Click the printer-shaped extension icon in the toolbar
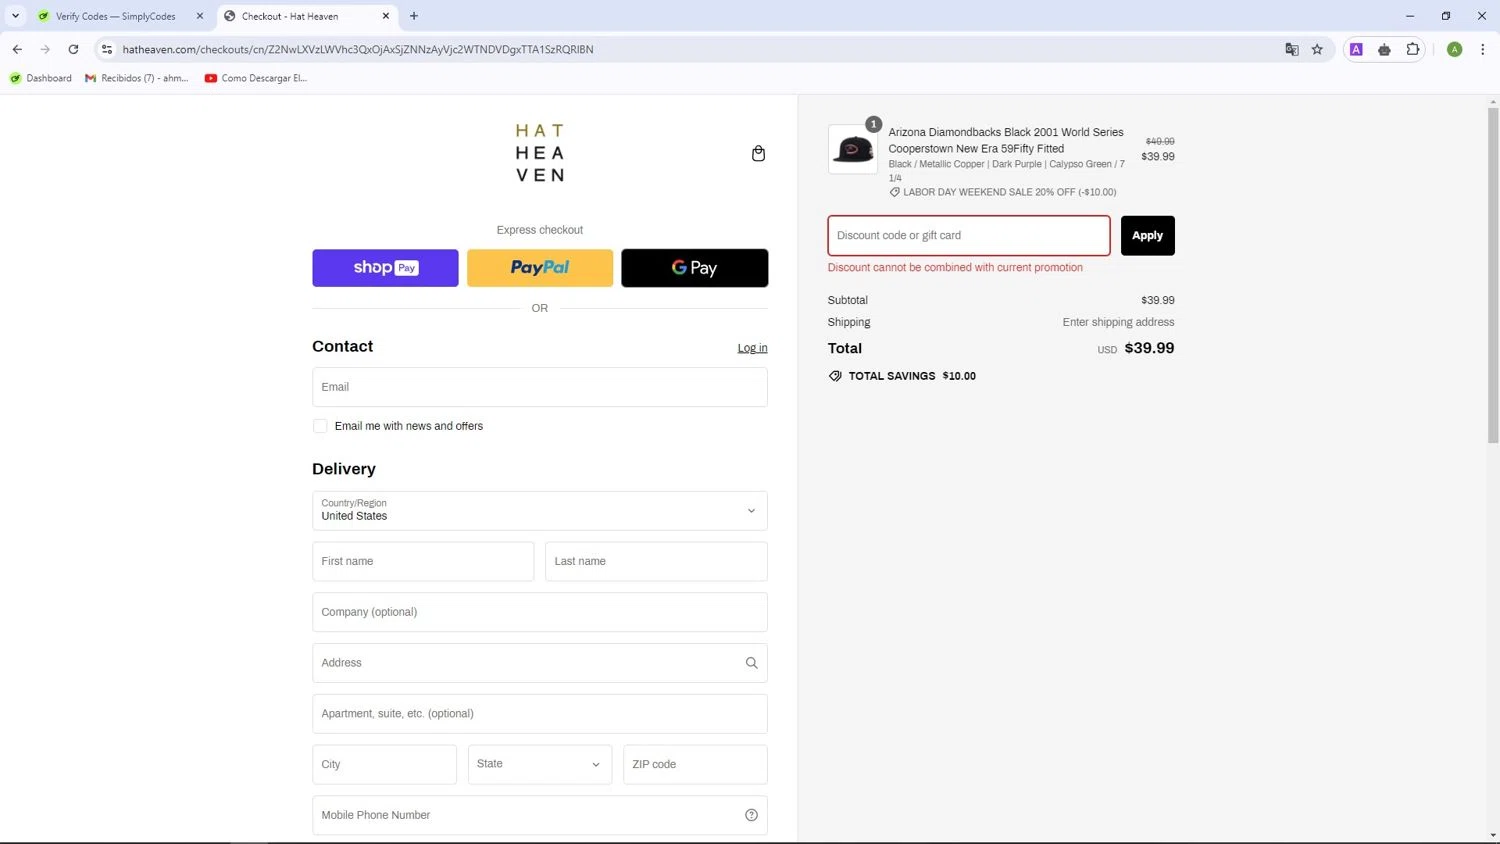The image size is (1500, 844). point(1384,49)
